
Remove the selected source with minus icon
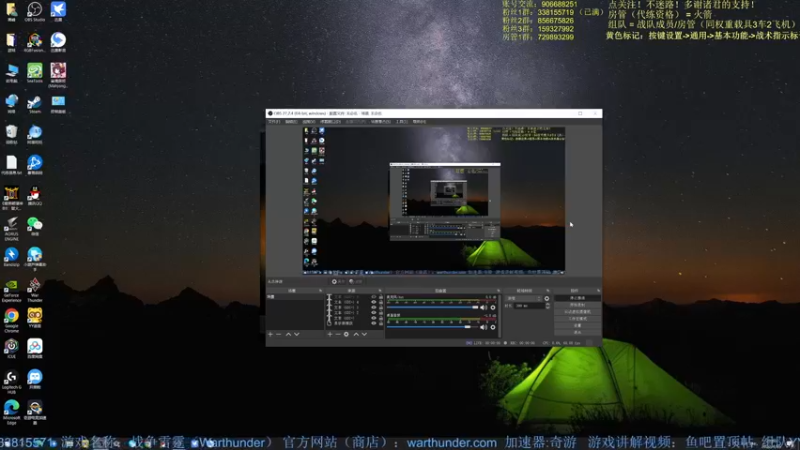pyautogui.click(x=338, y=334)
